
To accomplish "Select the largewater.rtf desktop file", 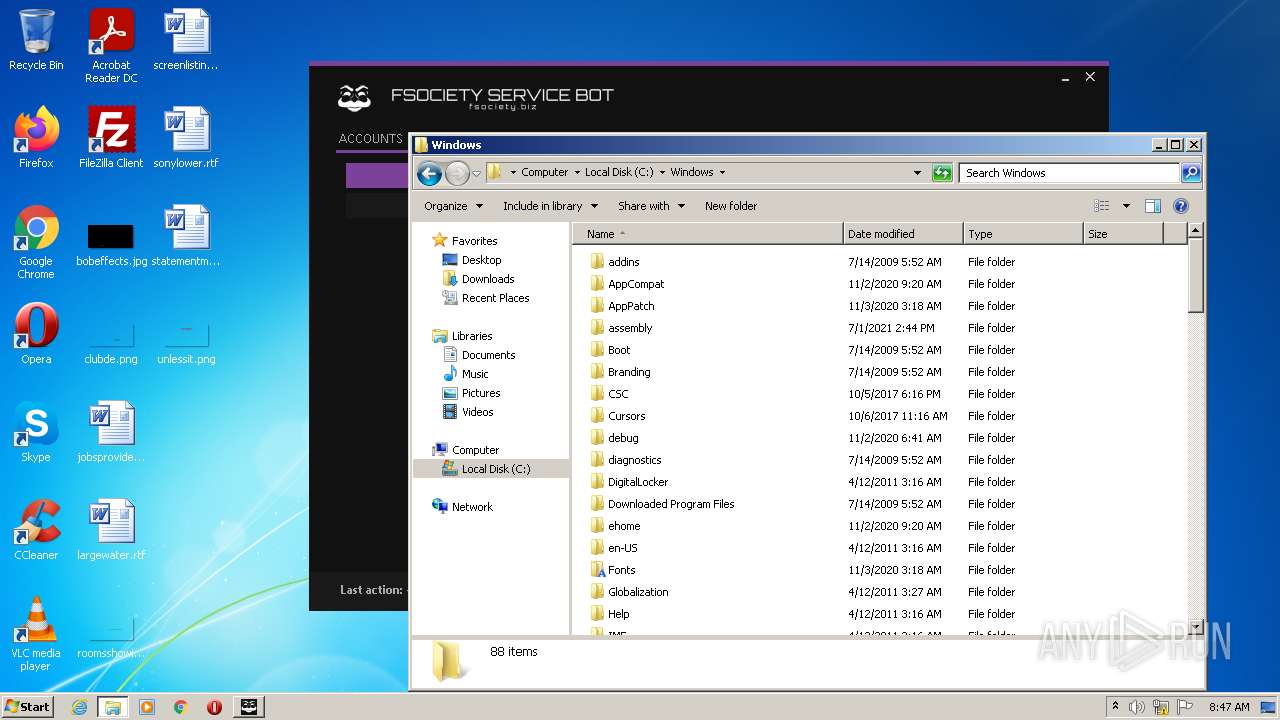I will click(111, 530).
